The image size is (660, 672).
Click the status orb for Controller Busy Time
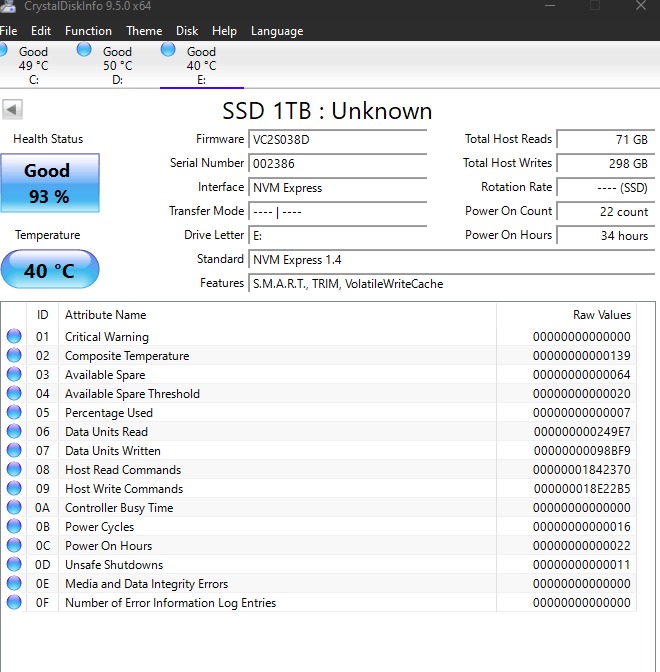pos(14,507)
